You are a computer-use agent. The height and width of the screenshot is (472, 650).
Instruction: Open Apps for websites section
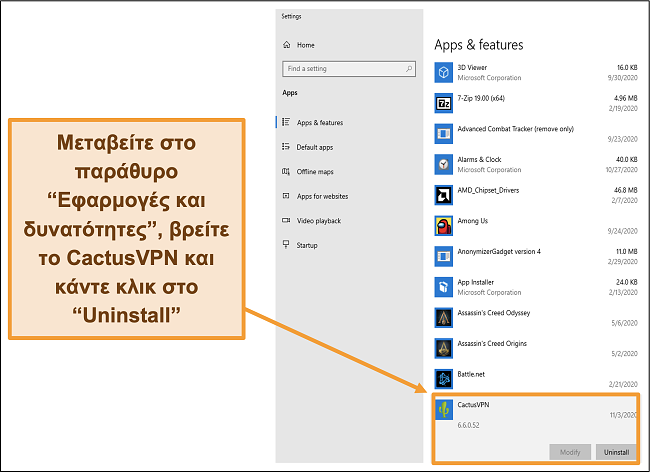click(323, 196)
